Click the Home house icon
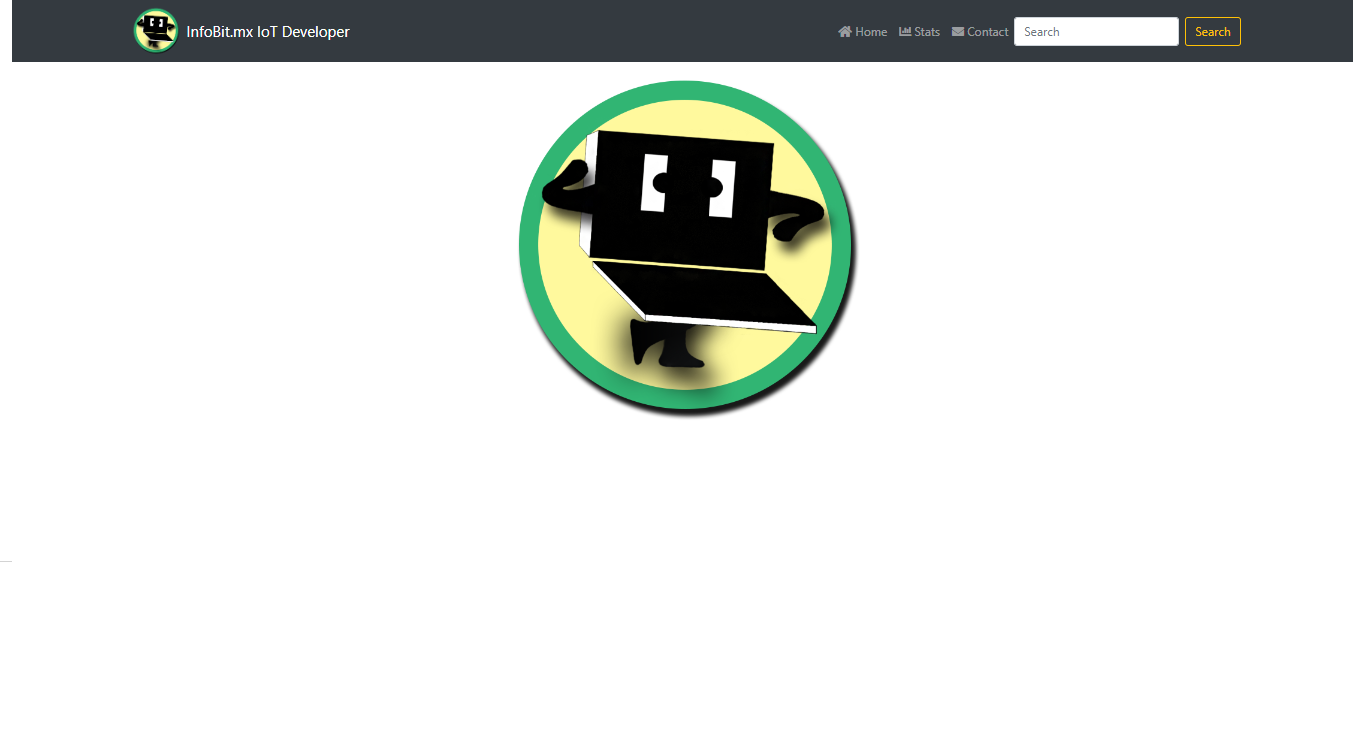The width and height of the screenshot is (1366, 744). [845, 32]
